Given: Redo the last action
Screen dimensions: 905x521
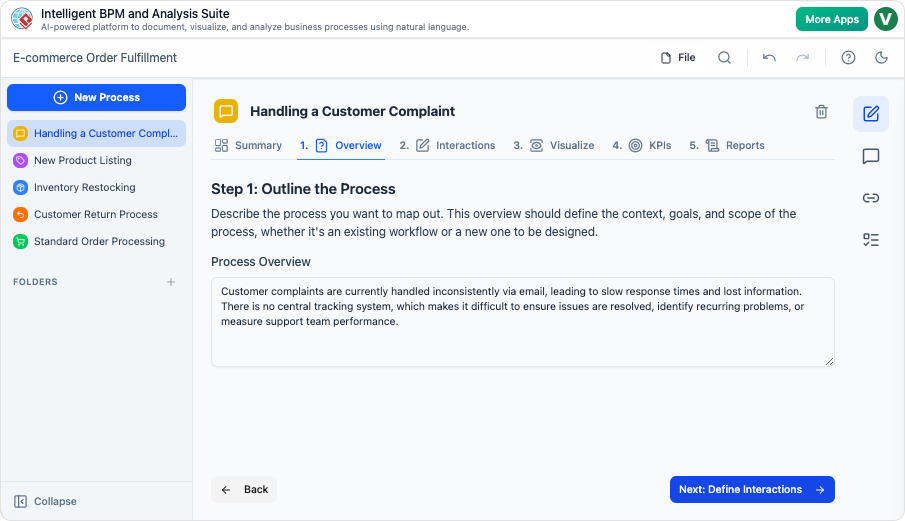Looking at the screenshot, I should (x=803, y=58).
